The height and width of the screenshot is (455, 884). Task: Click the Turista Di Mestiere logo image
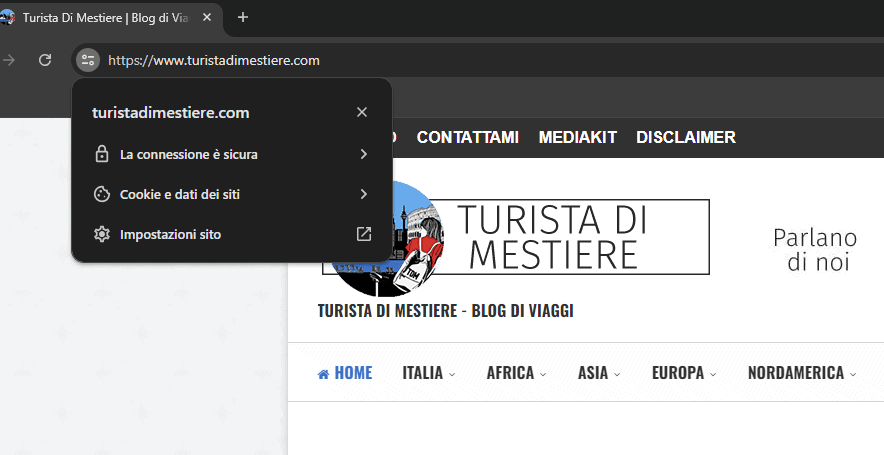click(x=516, y=238)
